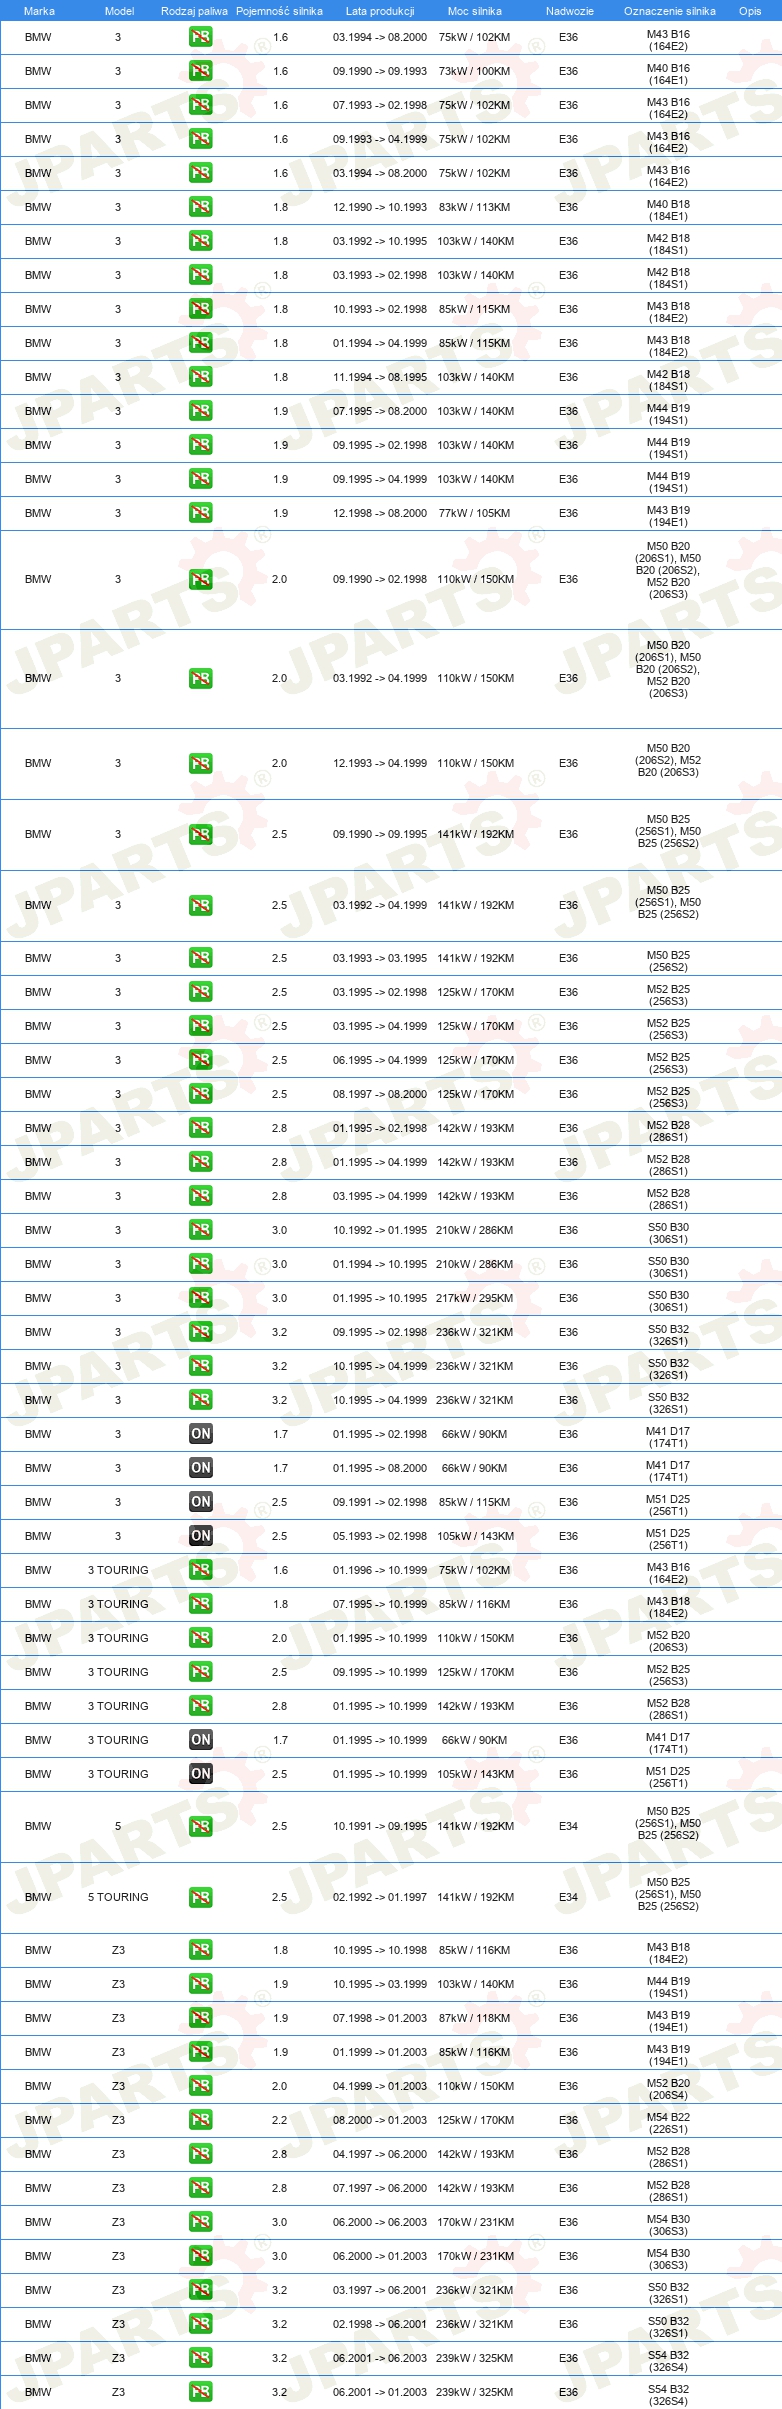Click the ON diesel icon in 05.1993 105kW/143KM row
782x2409 pixels.
tap(200, 1535)
